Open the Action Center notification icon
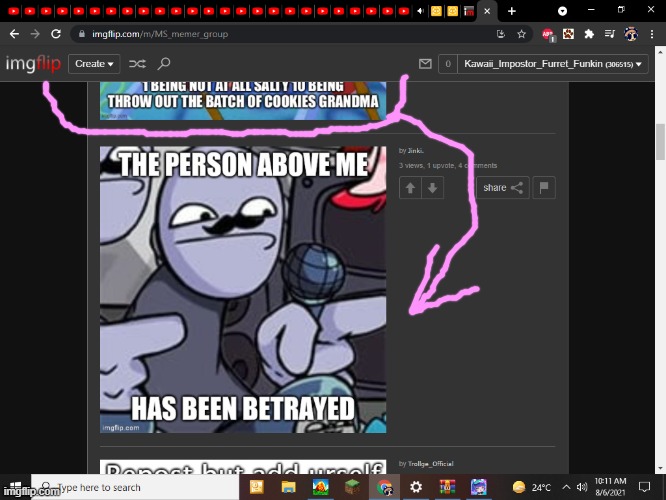666x500 pixels. coord(644,487)
